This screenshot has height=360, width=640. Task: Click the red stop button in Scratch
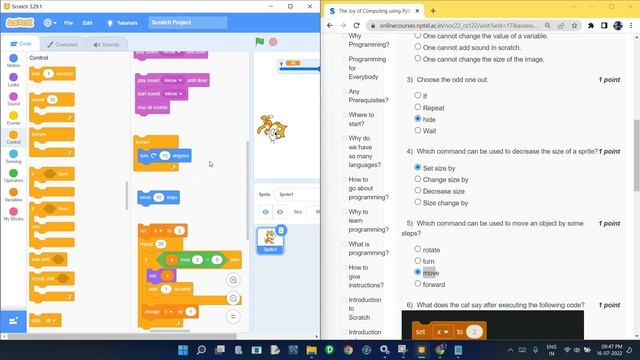coord(273,42)
